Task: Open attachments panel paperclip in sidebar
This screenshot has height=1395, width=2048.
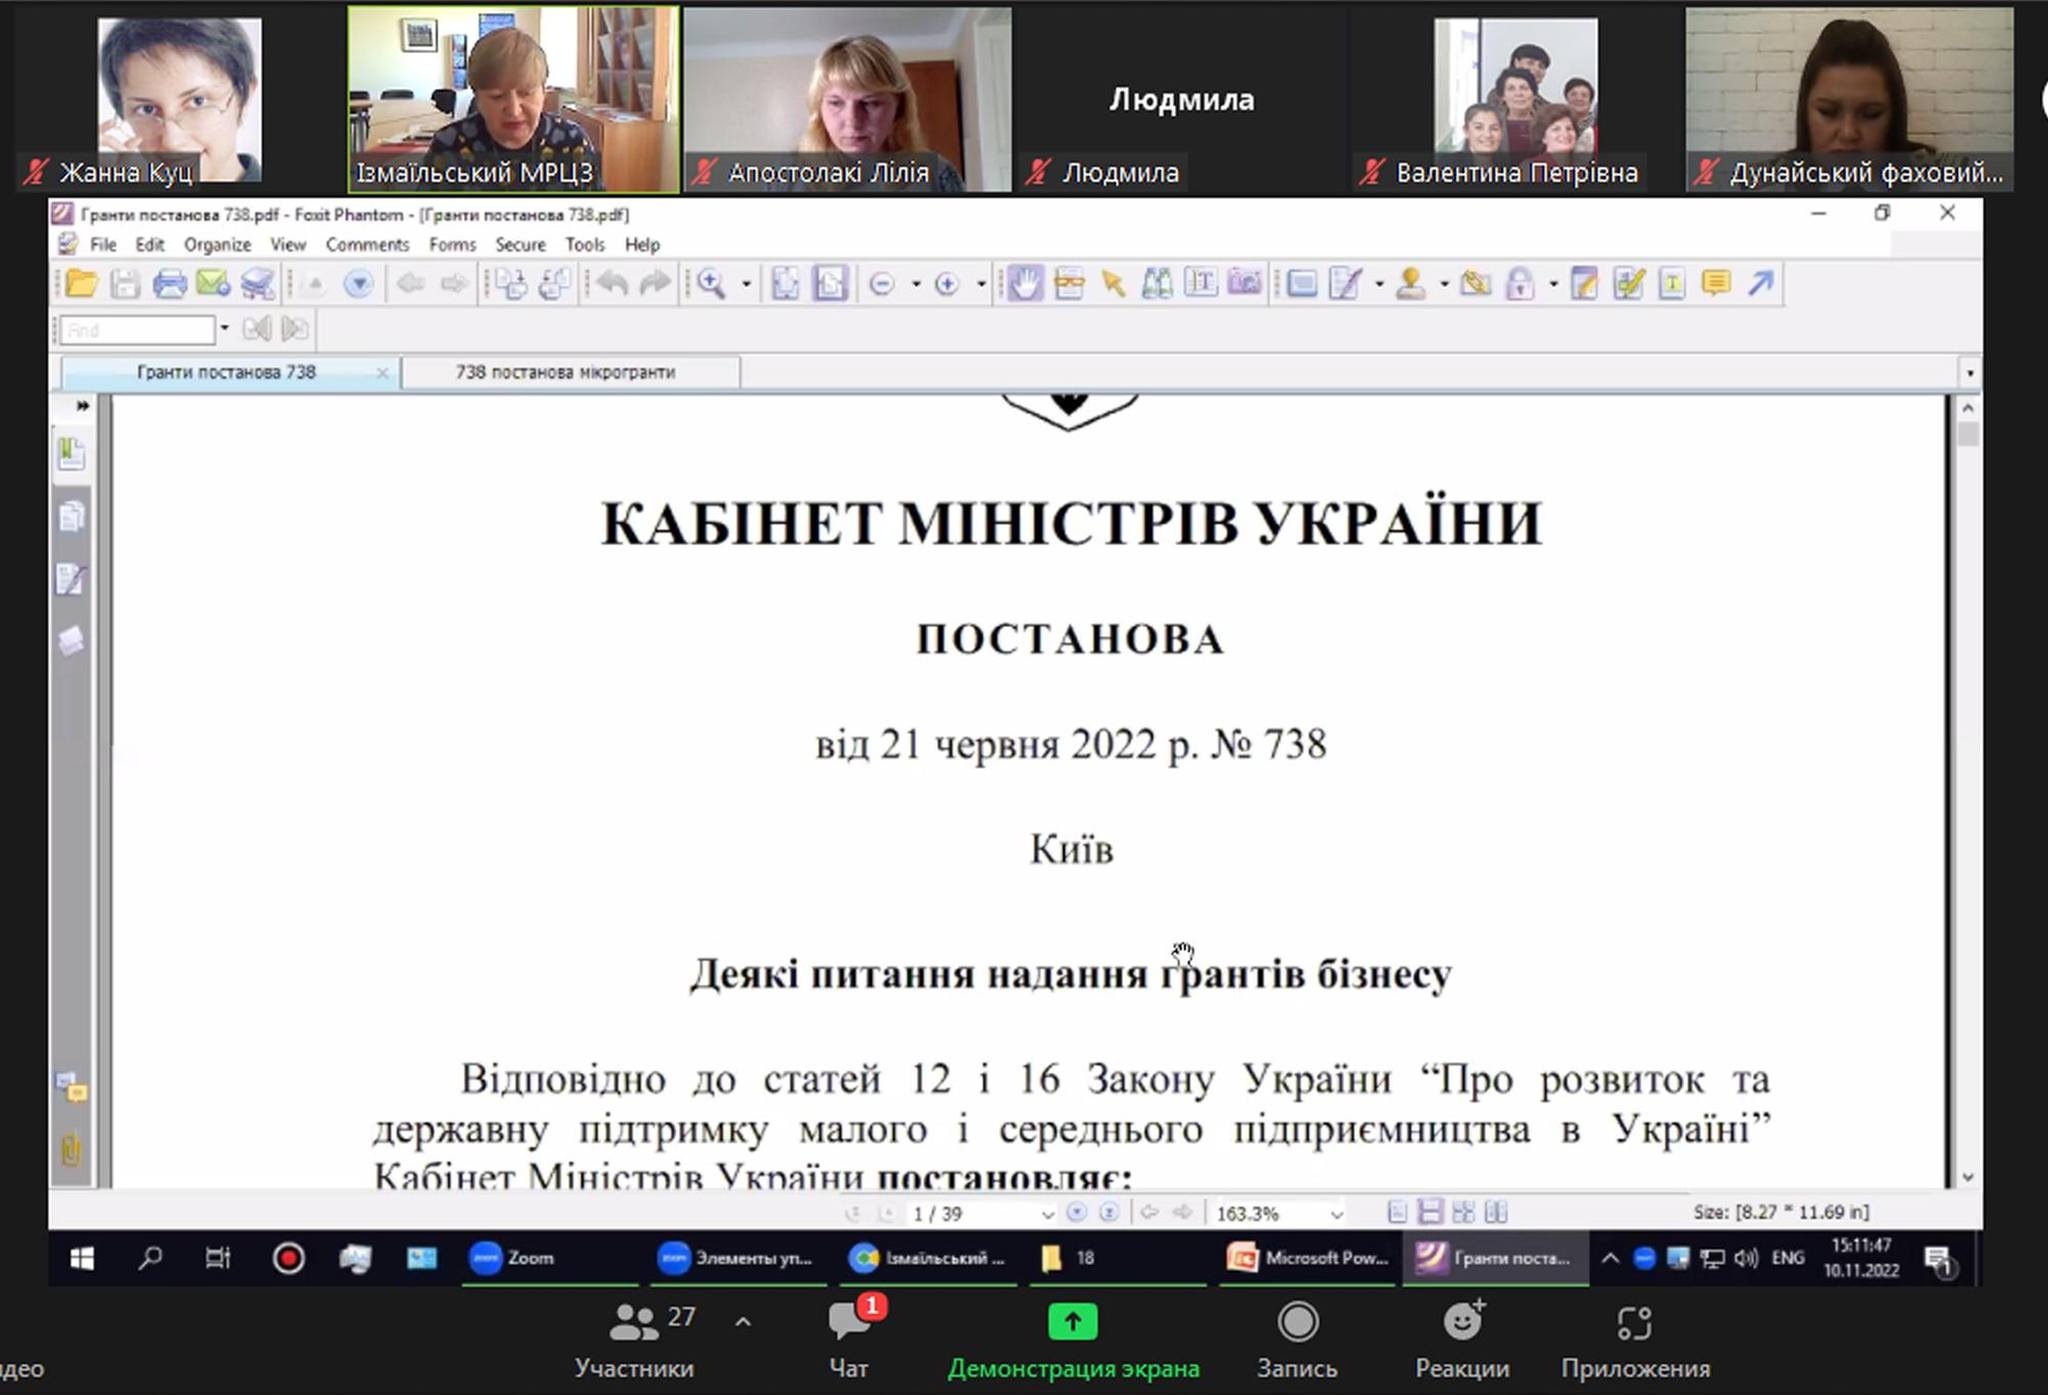Action: [71, 1148]
